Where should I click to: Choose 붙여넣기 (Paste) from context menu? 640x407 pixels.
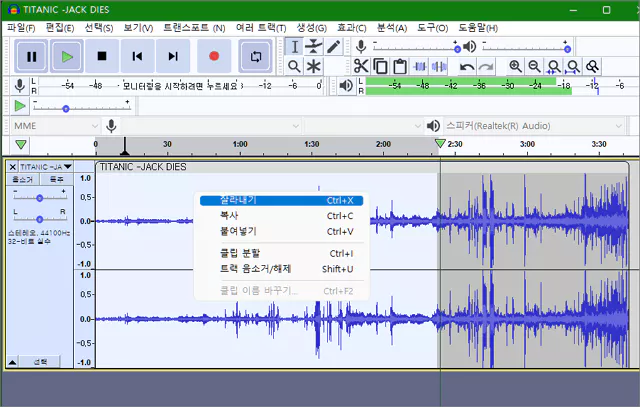(281, 231)
